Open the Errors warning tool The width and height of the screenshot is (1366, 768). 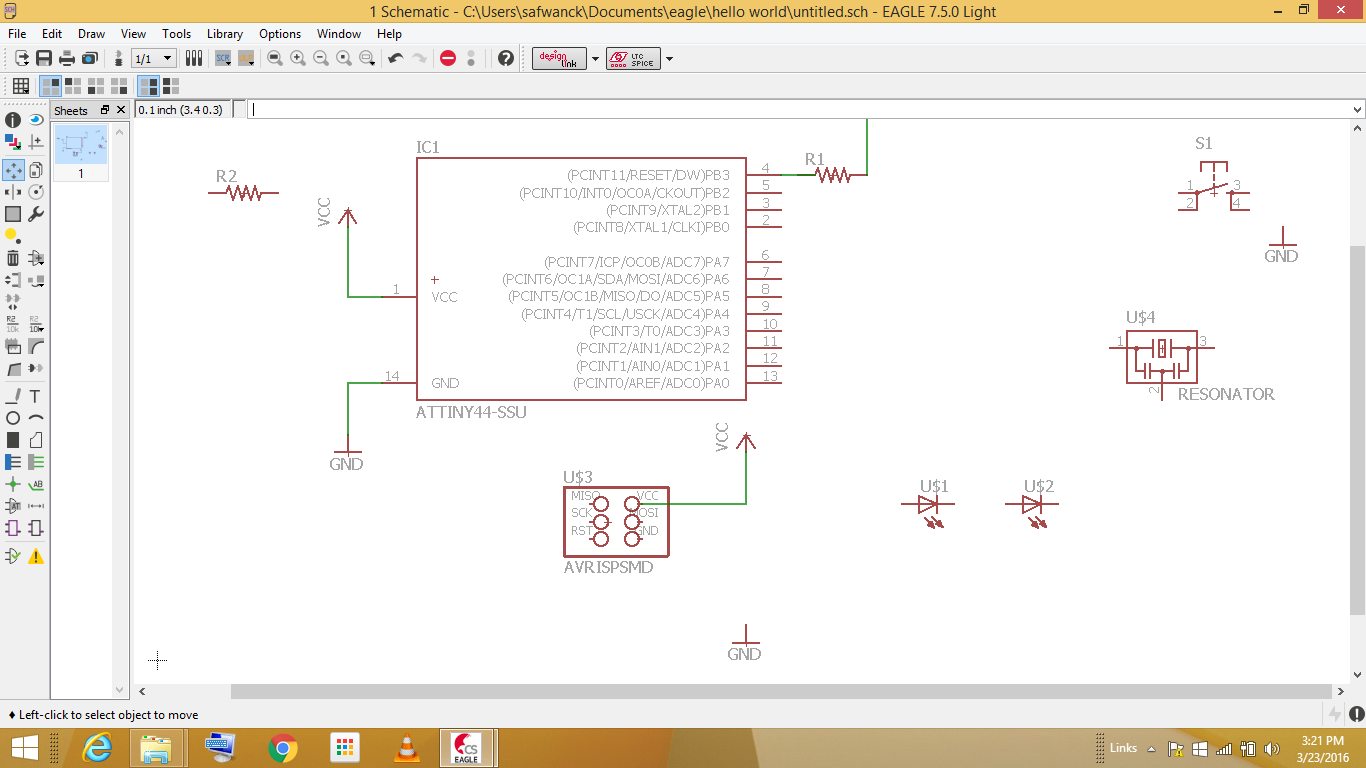[x=36, y=556]
